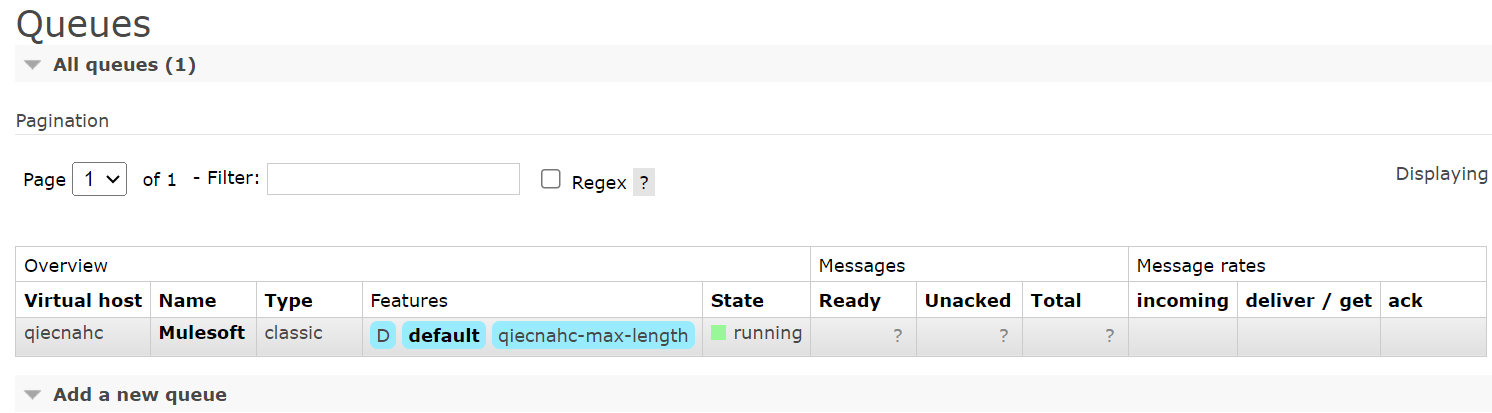Enable the Regex checkbox
This screenshot has height=413, width=1492.
coord(550,179)
